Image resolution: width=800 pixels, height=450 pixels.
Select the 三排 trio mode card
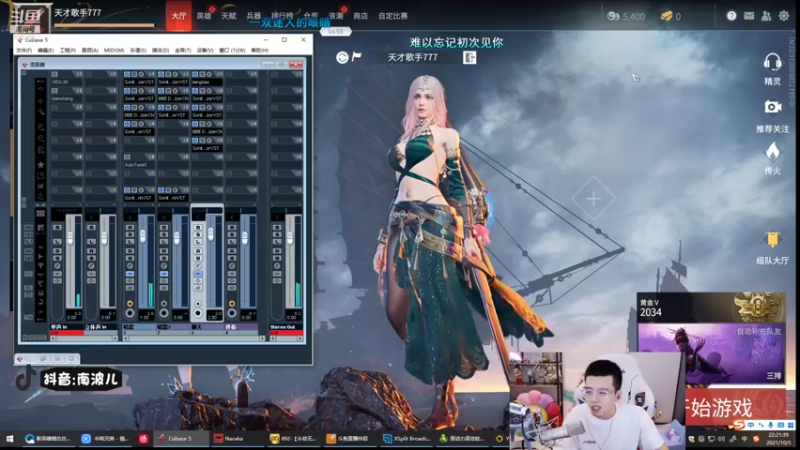click(x=711, y=354)
